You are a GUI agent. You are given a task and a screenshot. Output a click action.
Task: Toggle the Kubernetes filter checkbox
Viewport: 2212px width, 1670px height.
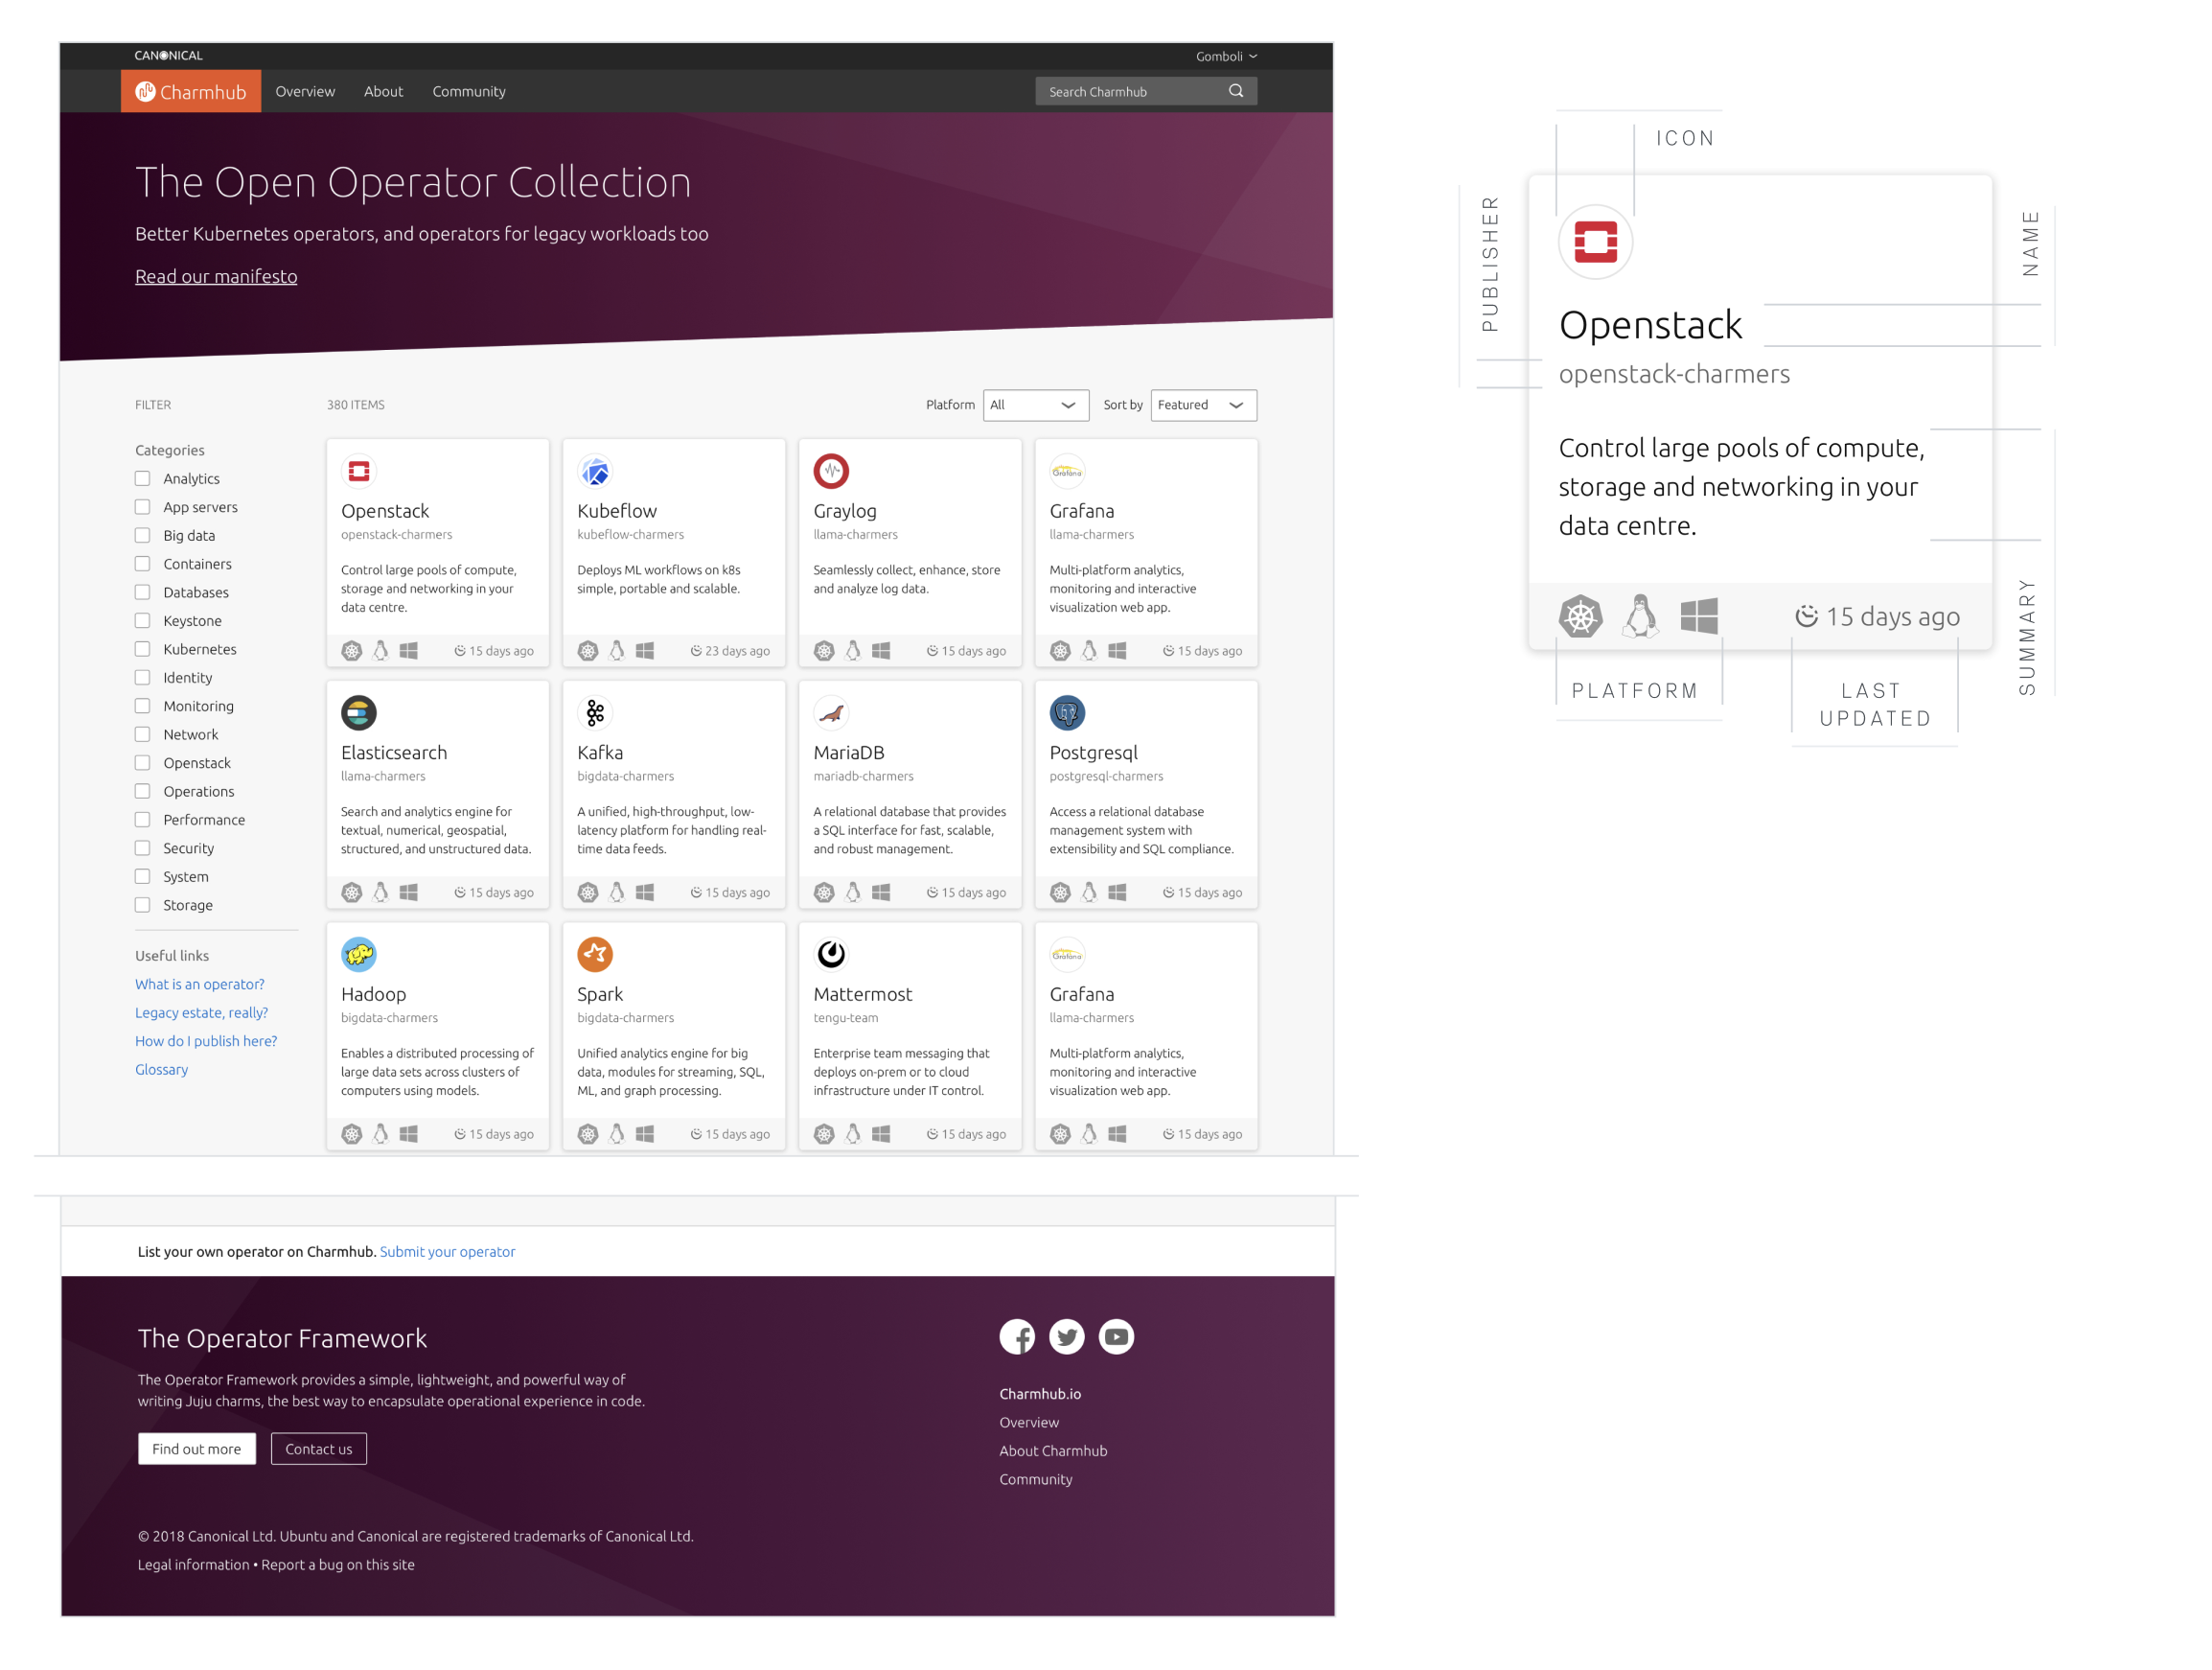[143, 649]
